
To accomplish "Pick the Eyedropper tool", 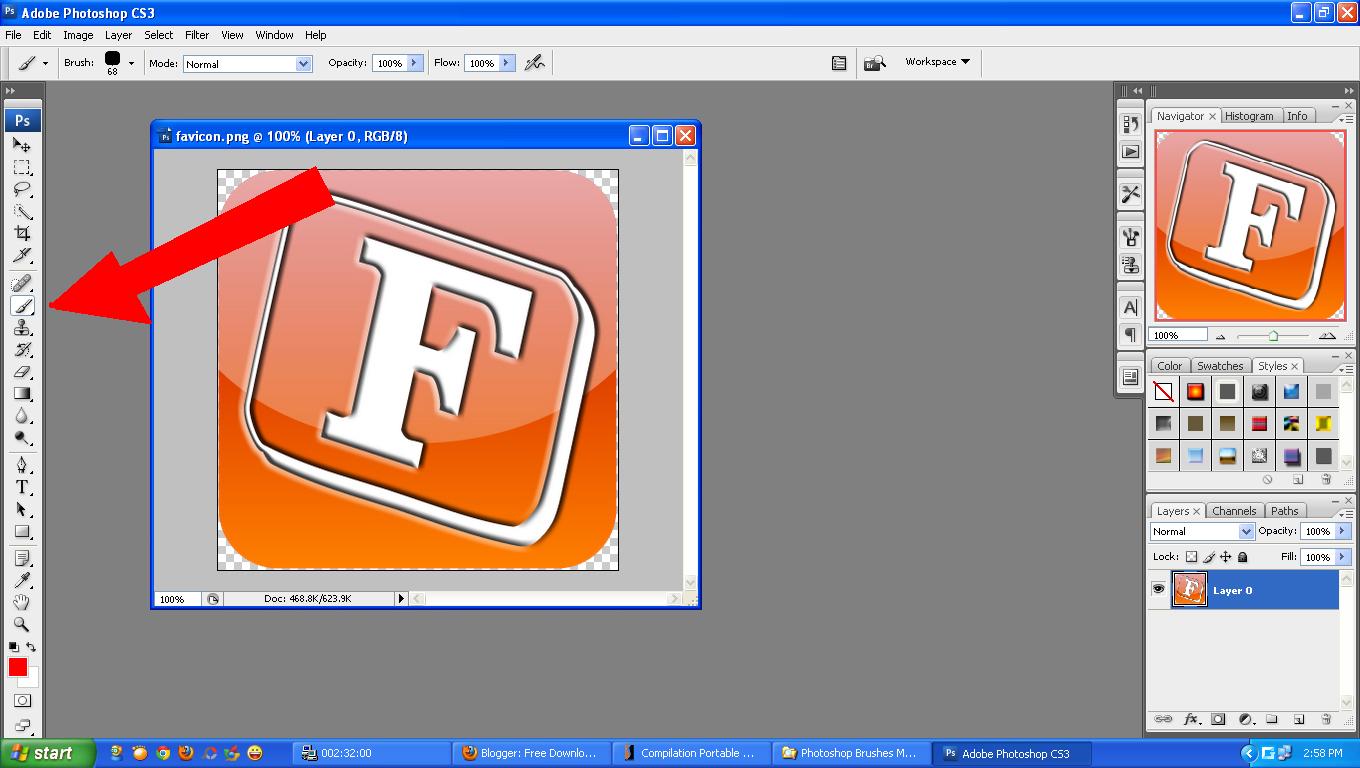I will pos(22,580).
